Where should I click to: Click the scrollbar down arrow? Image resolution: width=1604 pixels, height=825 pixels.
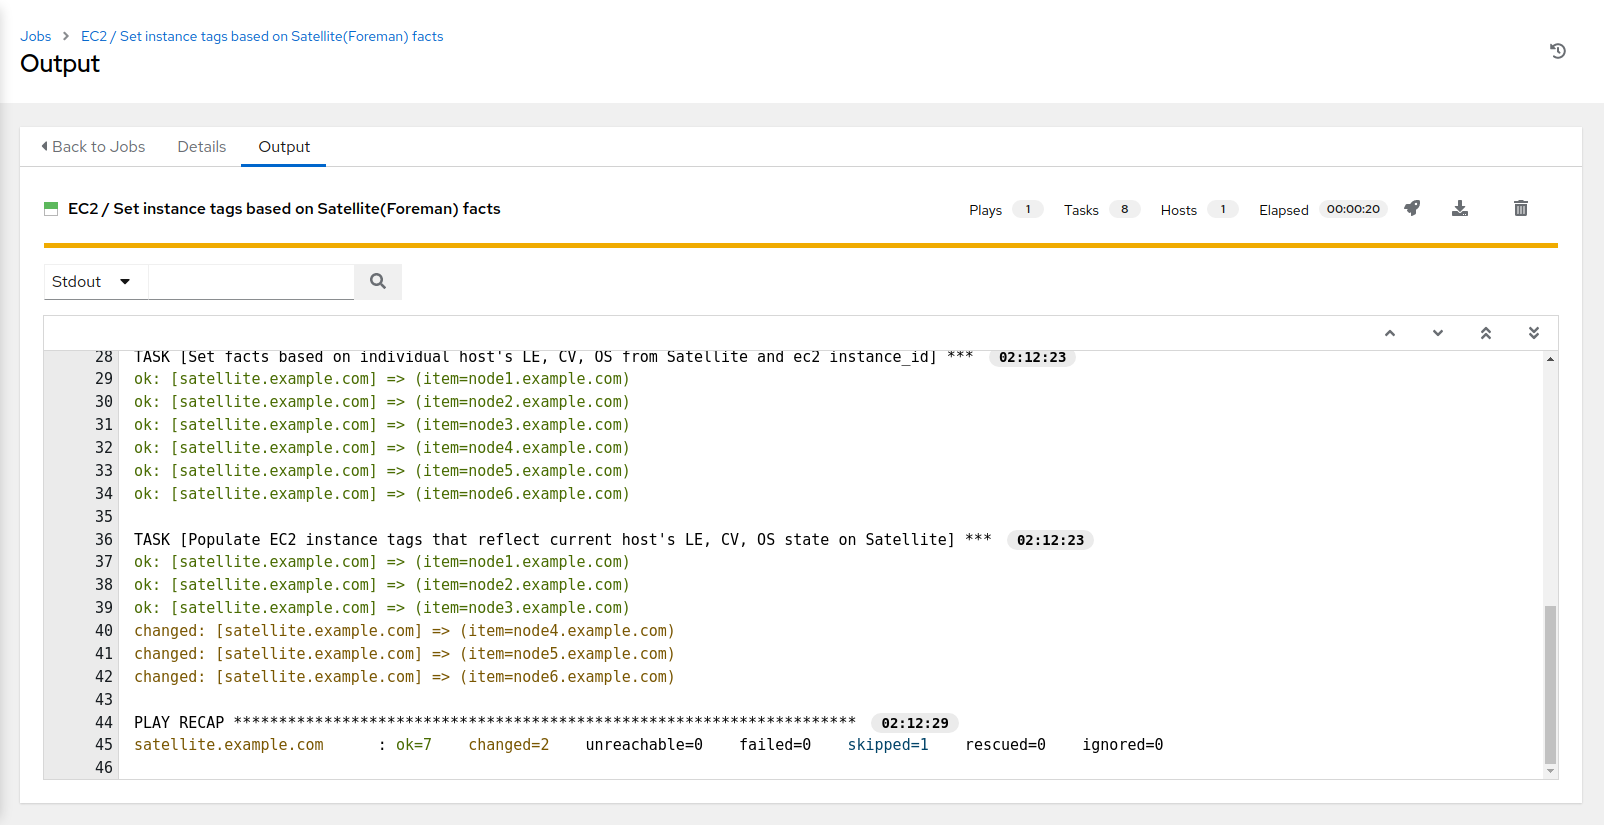pyautogui.click(x=1550, y=771)
